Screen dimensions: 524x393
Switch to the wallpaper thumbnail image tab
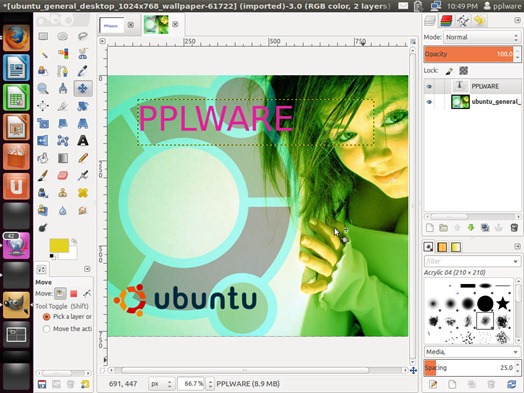pos(156,24)
